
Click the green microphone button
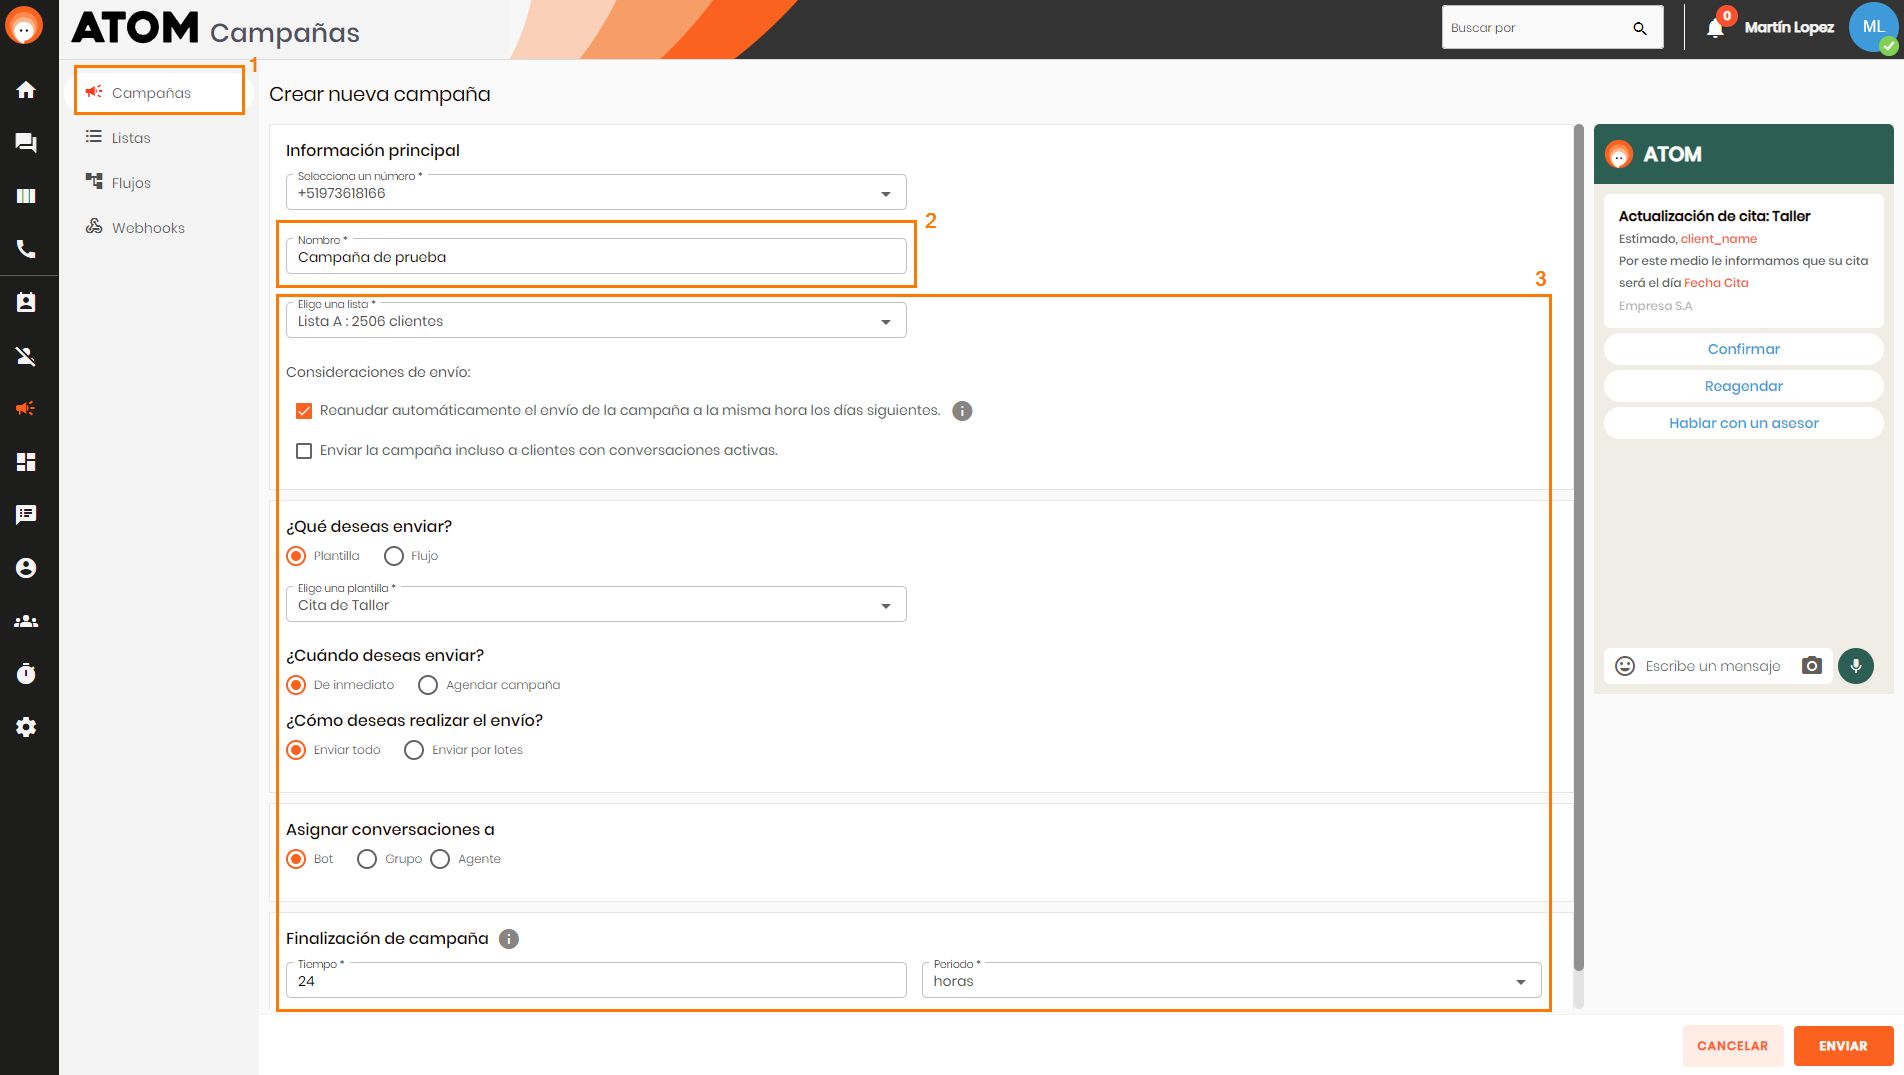[1856, 666]
